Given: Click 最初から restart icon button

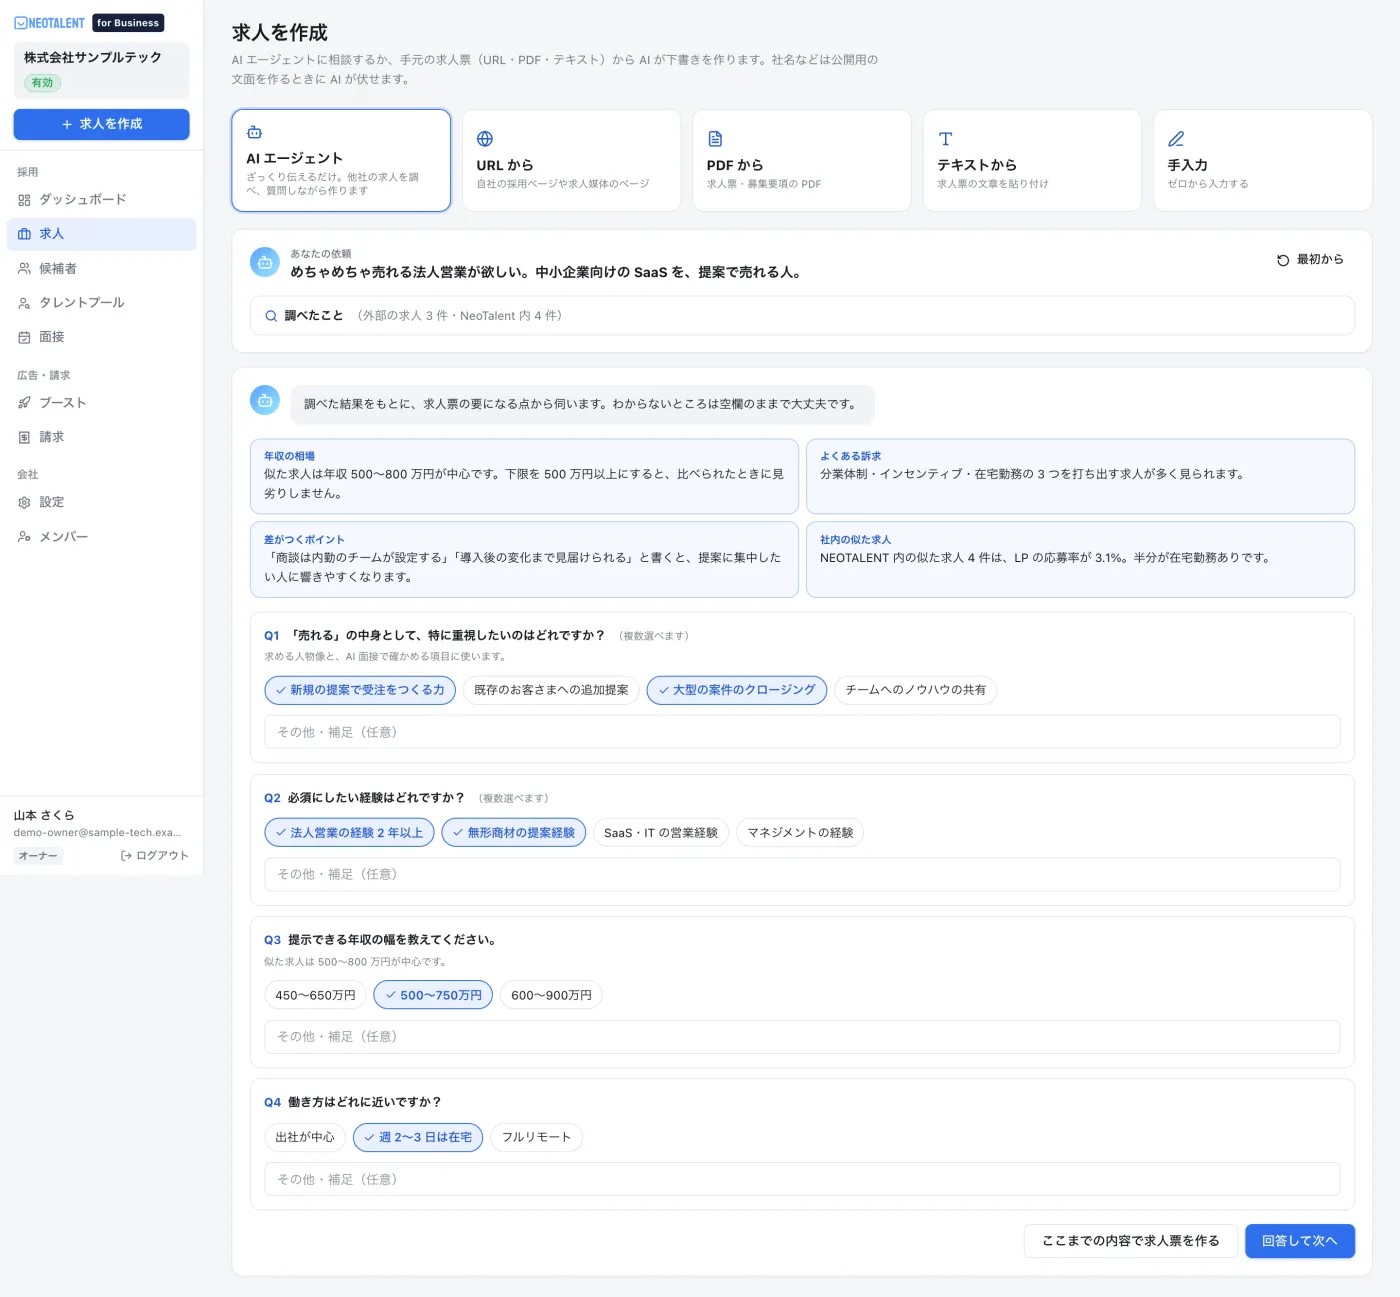Looking at the screenshot, I should point(1310,260).
